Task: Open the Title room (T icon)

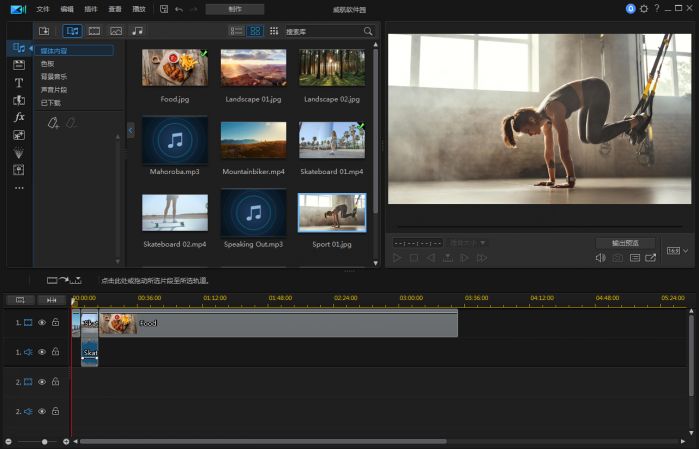Action: pos(18,82)
